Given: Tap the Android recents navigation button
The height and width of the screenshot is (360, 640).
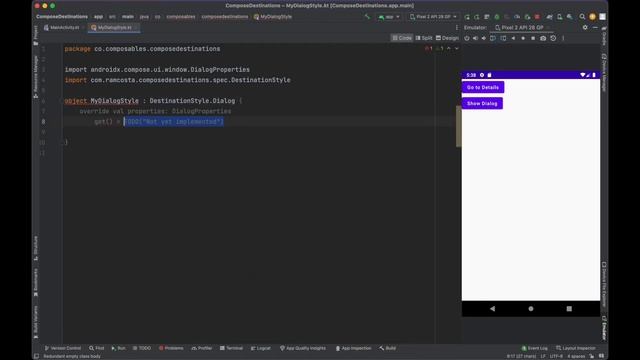Looking at the screenshot, I should 569,309.
